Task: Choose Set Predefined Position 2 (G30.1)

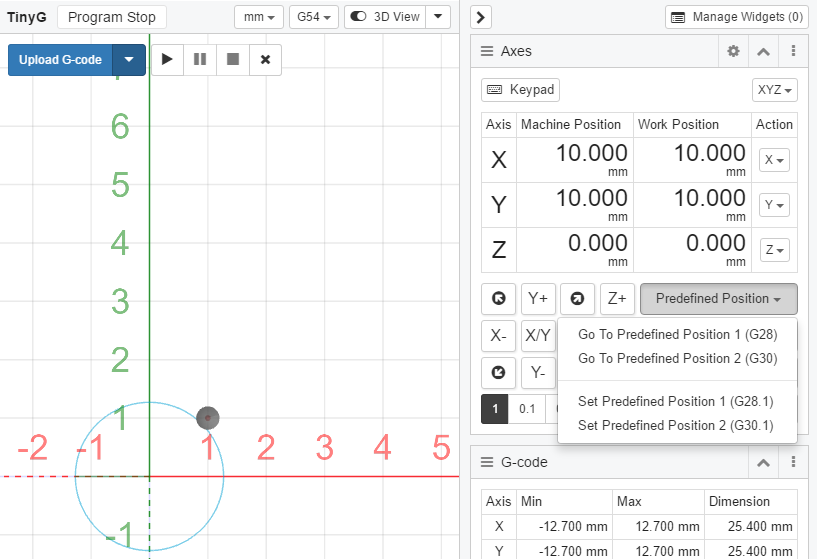Action: [x=675, y=425]
